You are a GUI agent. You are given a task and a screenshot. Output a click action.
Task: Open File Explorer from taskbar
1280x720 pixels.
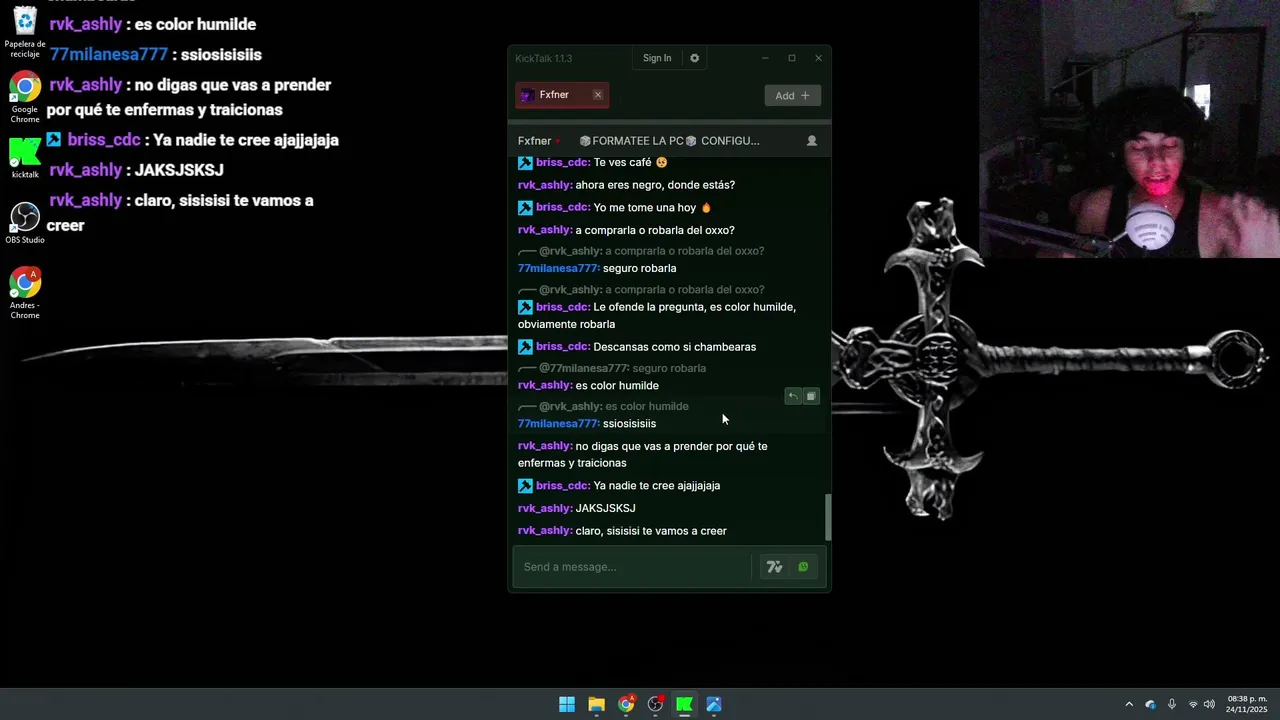[596, 704]
